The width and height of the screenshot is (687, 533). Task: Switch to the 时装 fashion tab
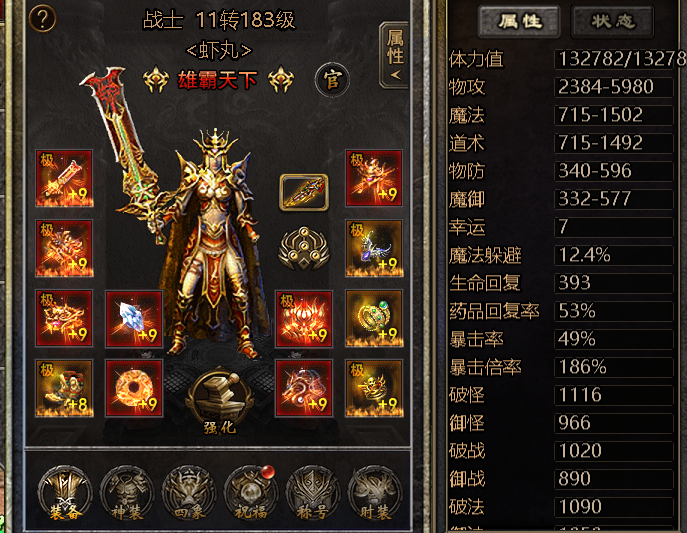[x=375, y=494]
